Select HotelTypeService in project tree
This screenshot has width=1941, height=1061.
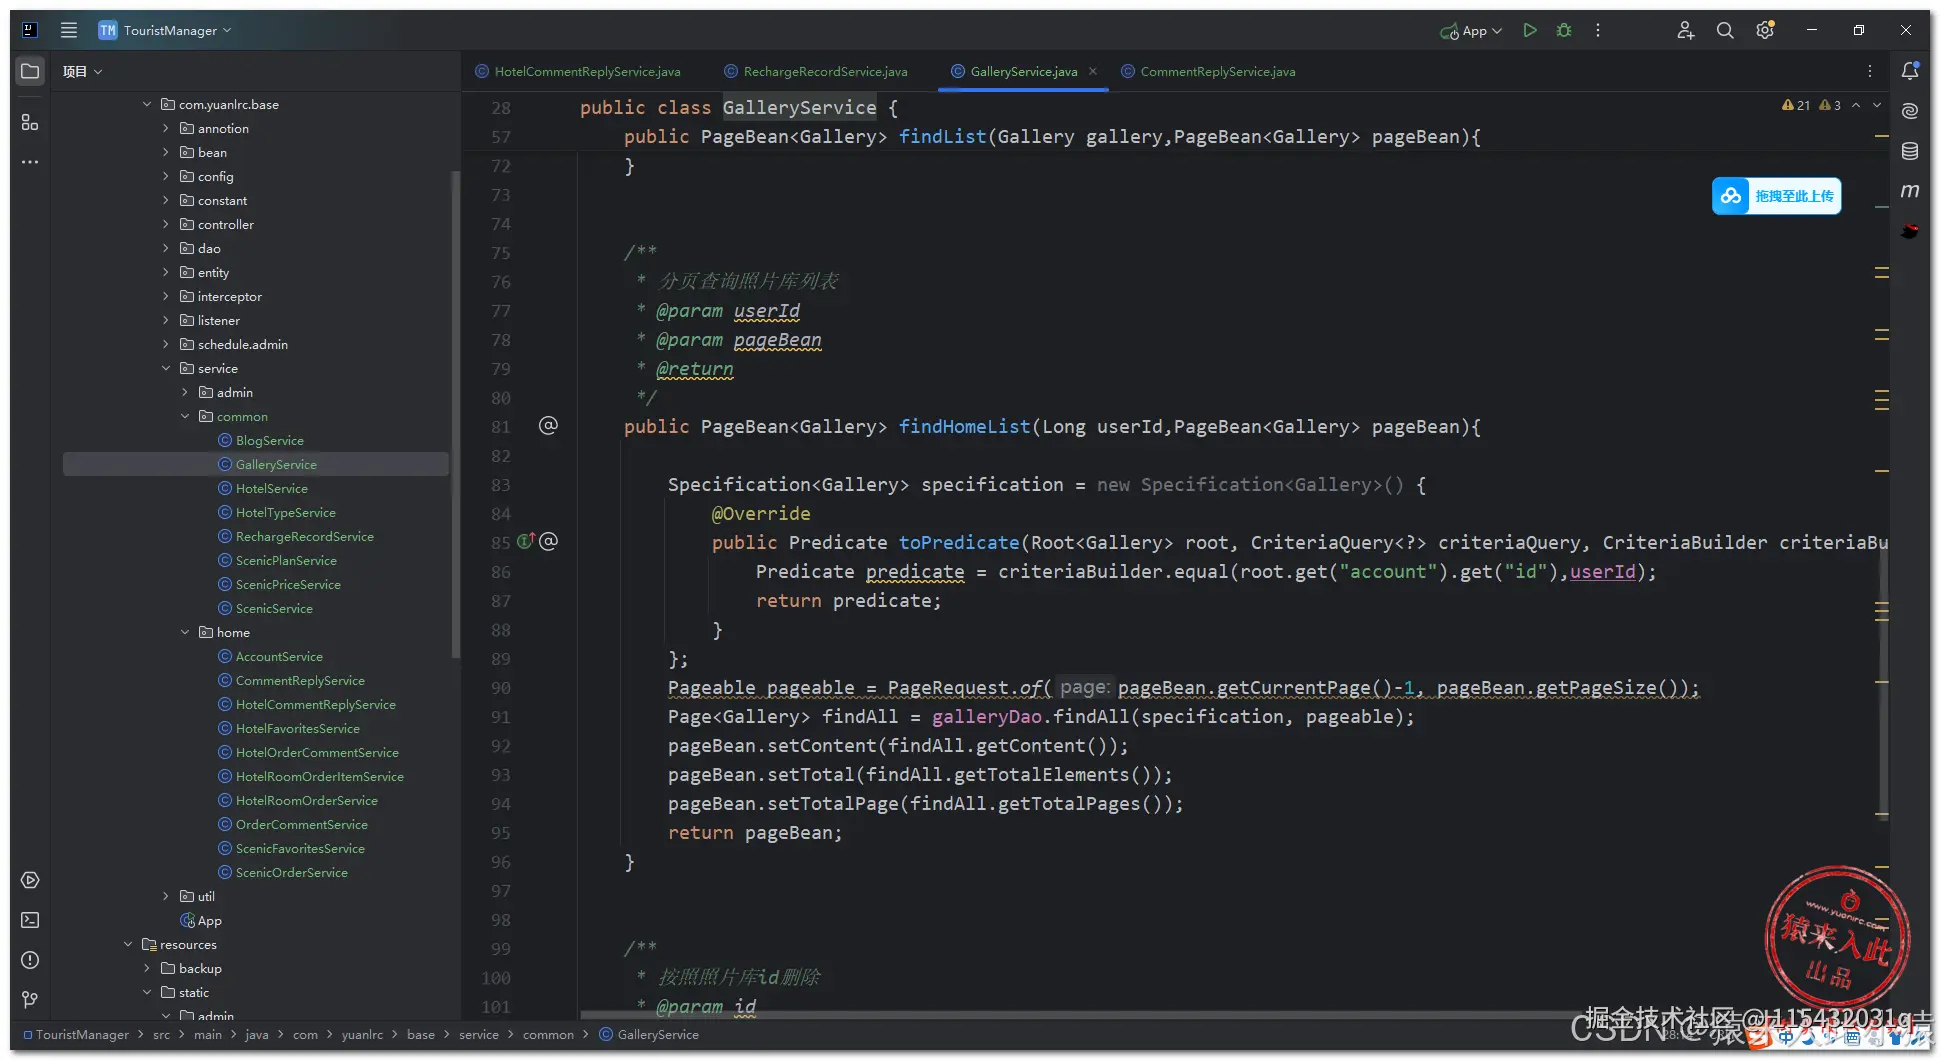[x=285, y=512]
